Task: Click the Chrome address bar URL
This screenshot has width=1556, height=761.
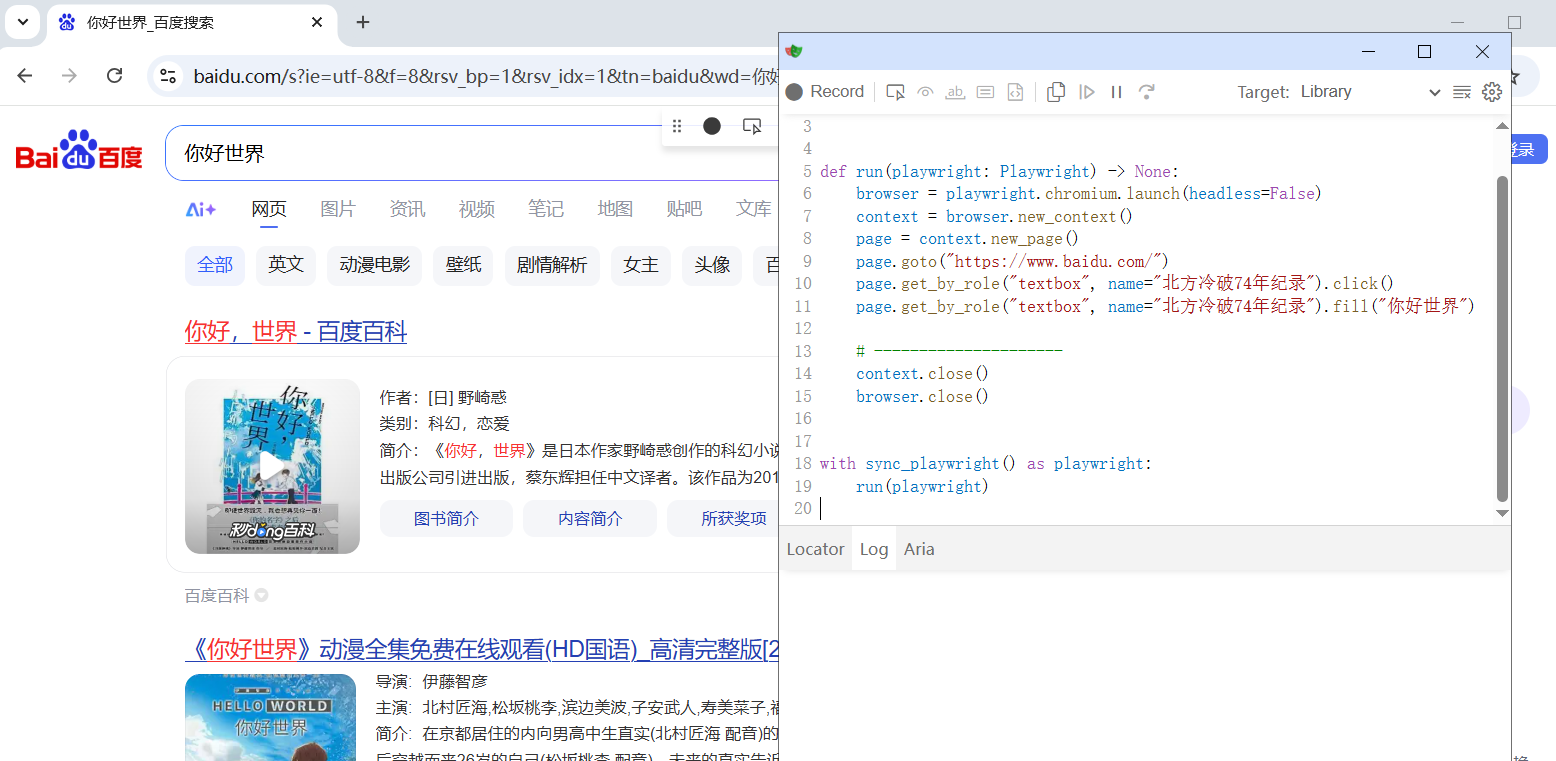Action: pyautogui.click(x=485, y=76)
